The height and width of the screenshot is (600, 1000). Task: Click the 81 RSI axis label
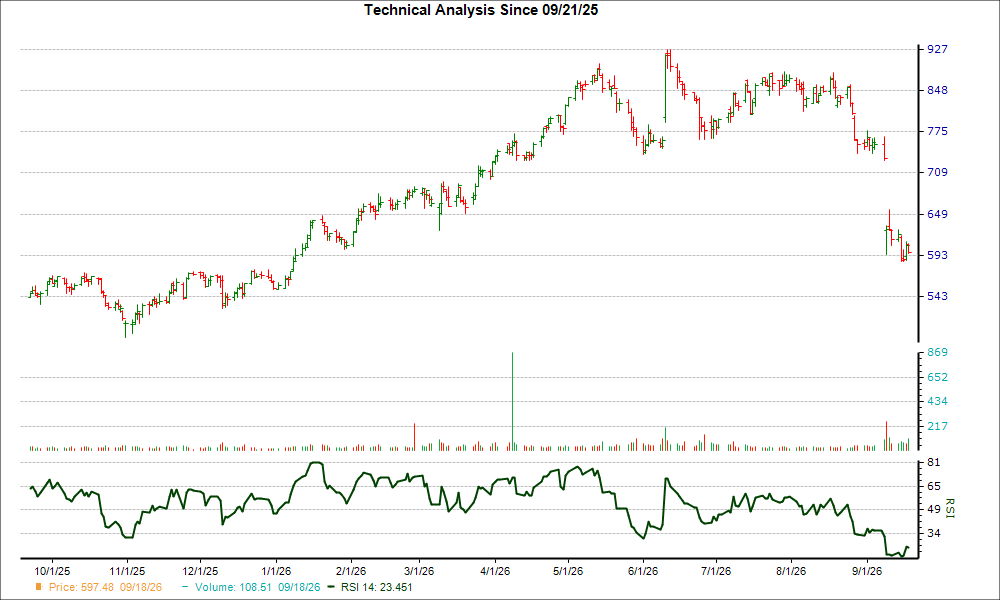934,462
